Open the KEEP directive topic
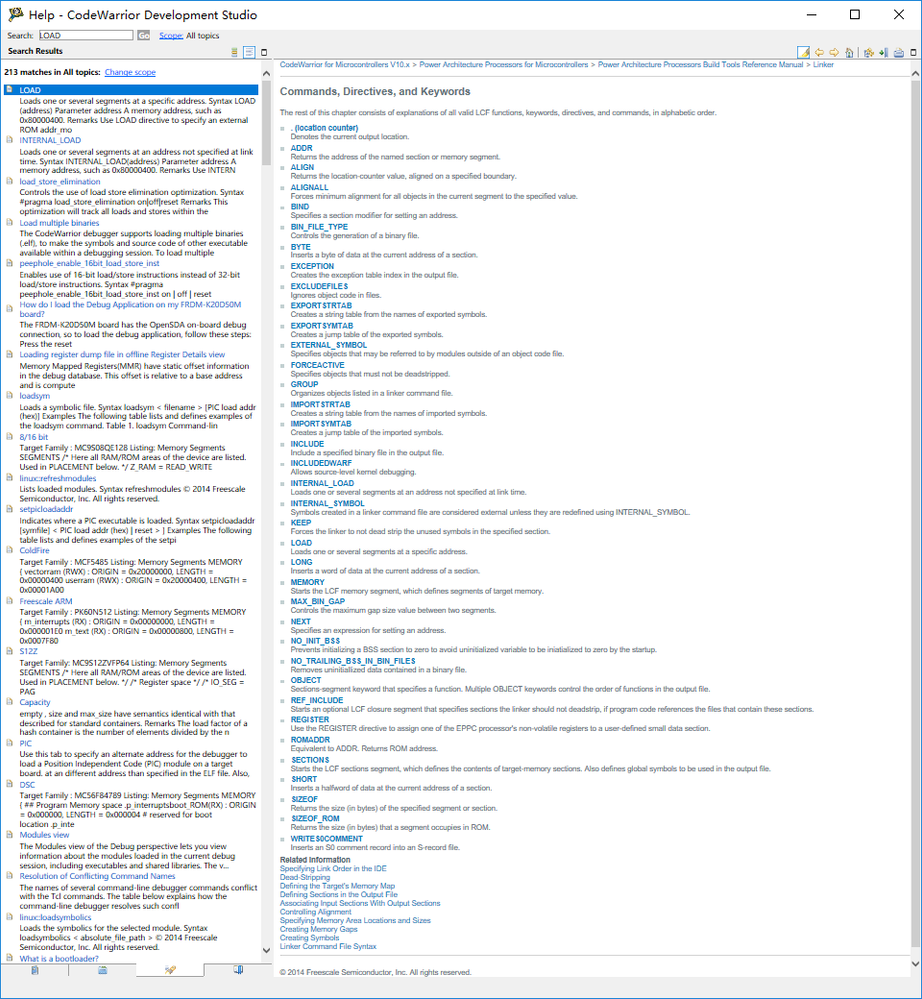 [301, 522]
